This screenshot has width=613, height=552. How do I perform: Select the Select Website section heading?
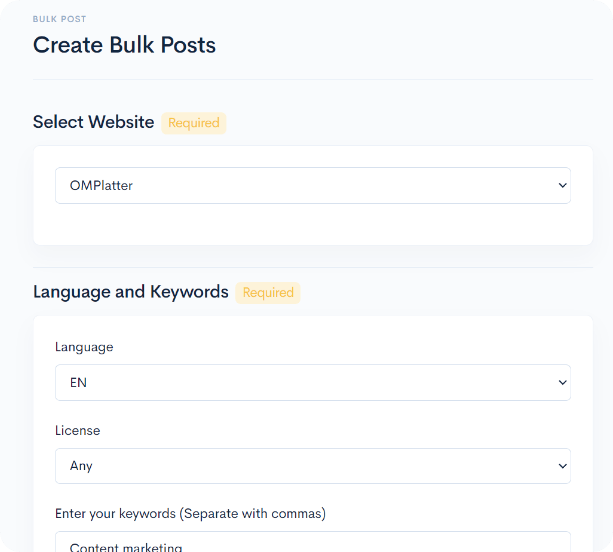point(93,122)
